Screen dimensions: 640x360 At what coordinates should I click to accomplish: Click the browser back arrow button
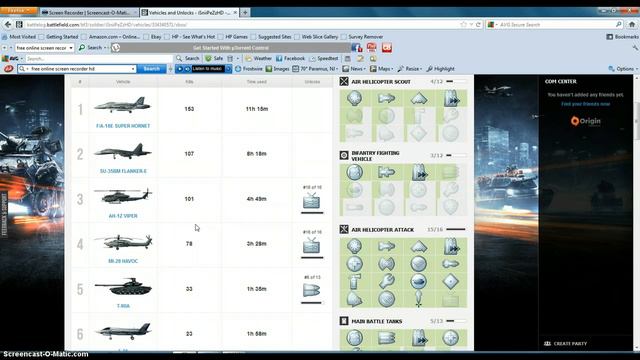pyautogui.click(x=8, y=24)
